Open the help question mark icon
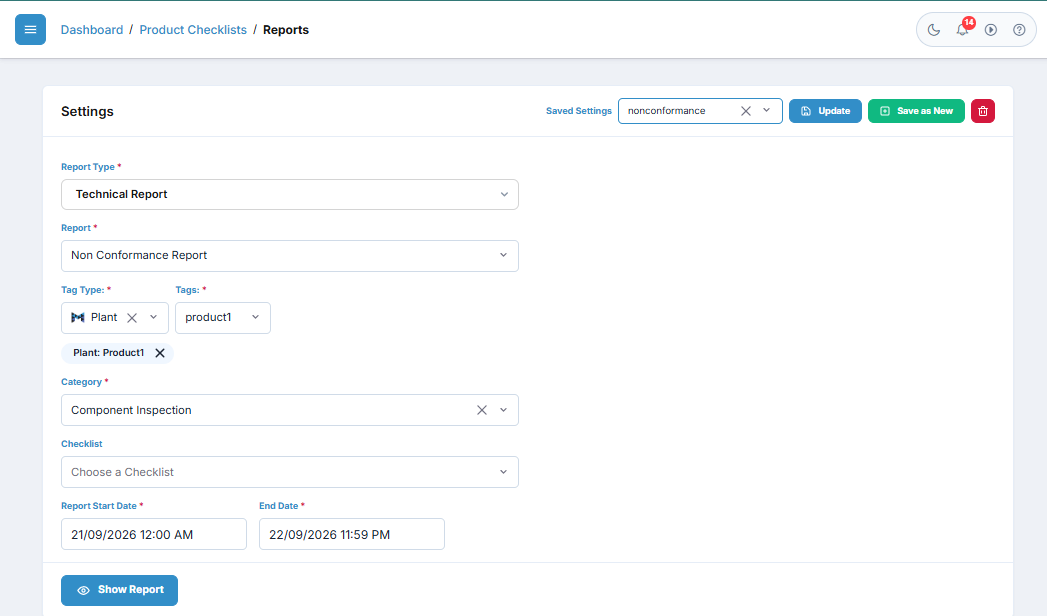 click(1019, 29)
